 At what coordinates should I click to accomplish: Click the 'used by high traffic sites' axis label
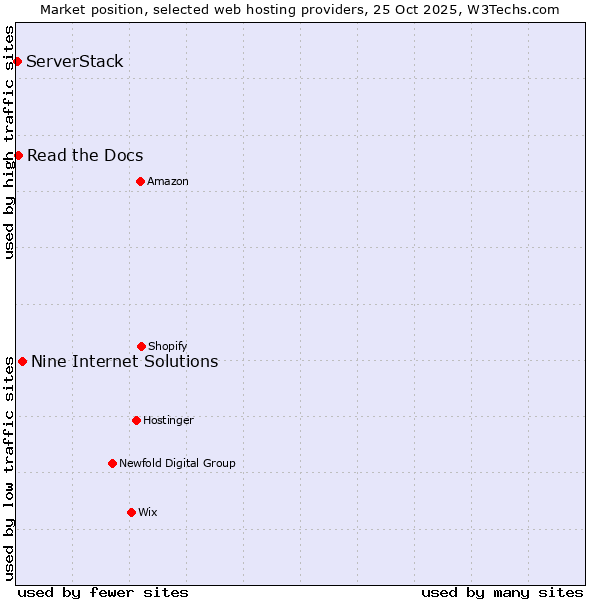tap(9, 142)
